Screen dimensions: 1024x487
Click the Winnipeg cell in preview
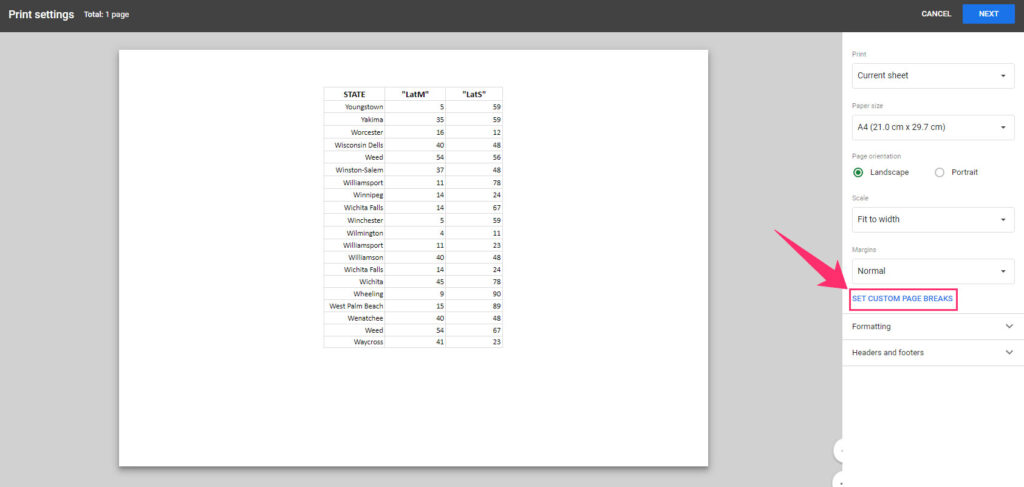(354, 195)
